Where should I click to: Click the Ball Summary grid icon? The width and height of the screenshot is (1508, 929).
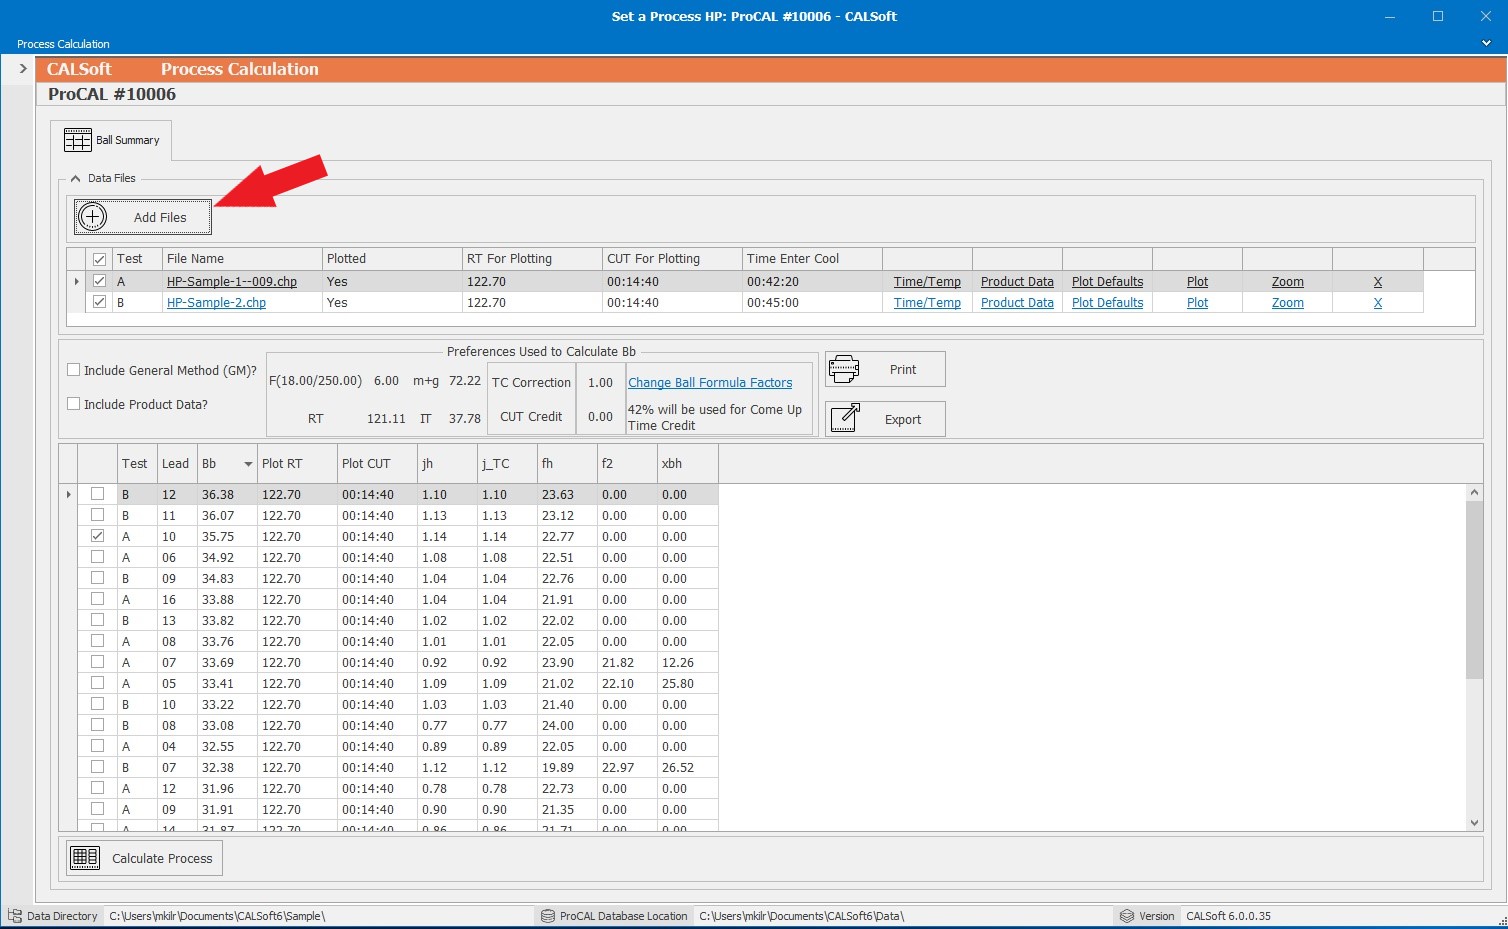pyautogui.click(x=77, y=140)
